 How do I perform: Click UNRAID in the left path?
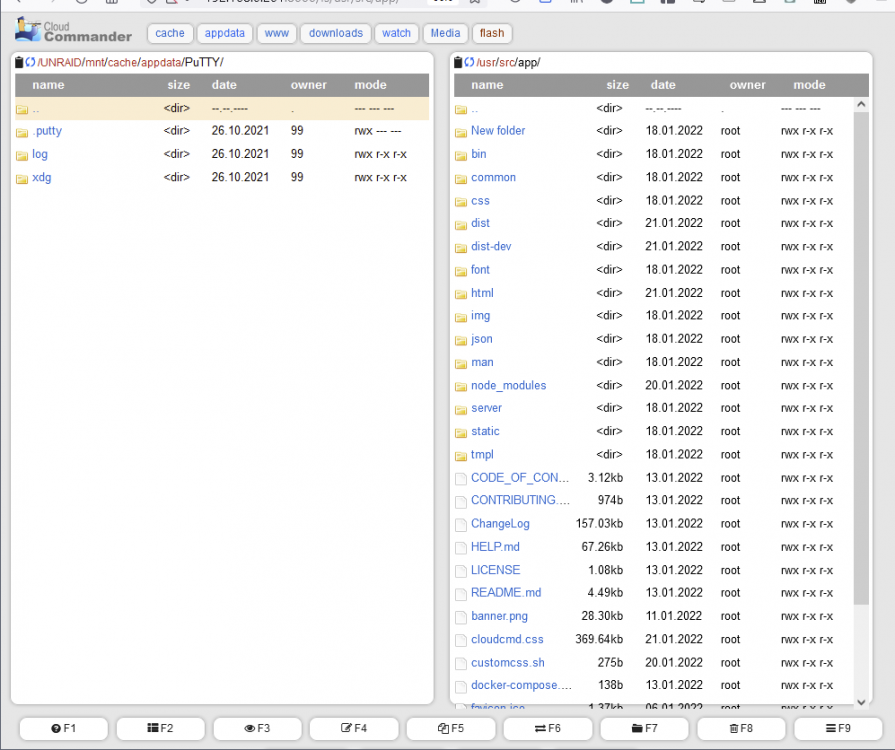pyautogui.click(x=62, y=62)
